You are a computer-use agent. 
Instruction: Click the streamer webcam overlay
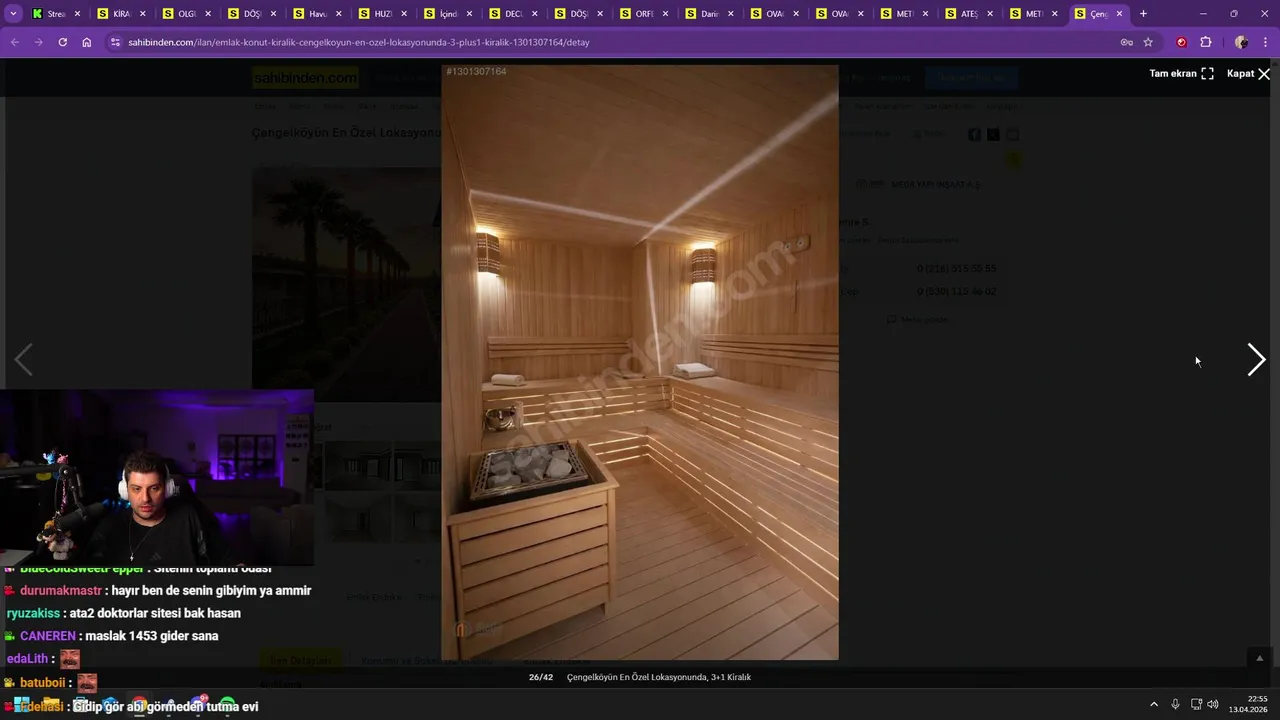157,478
